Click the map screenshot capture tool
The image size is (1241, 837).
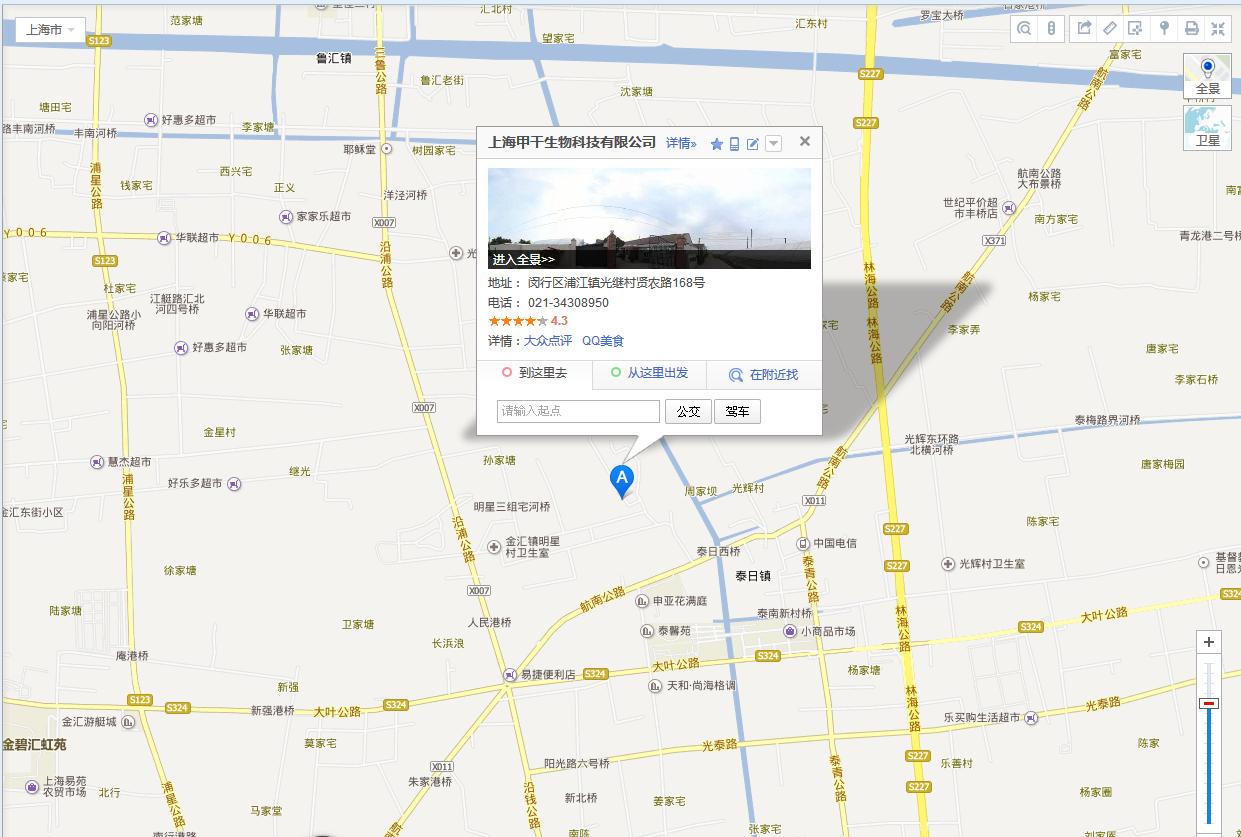(x=1136, y=29)
